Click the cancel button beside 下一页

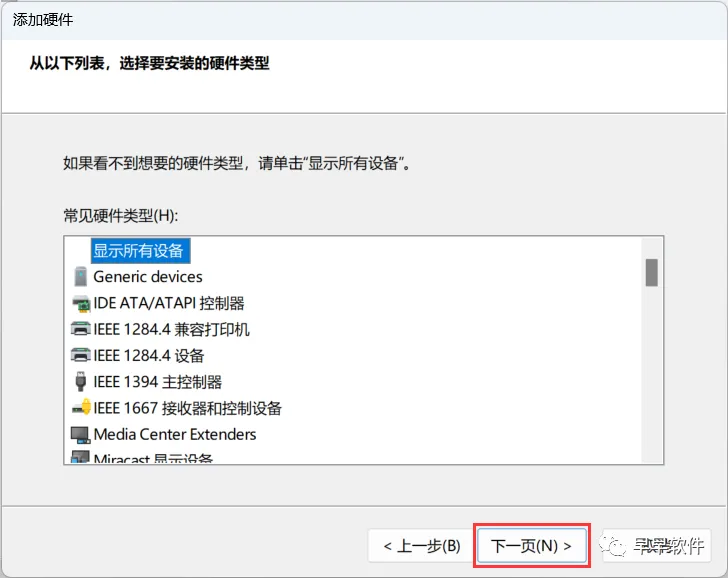tap(657, 546)
